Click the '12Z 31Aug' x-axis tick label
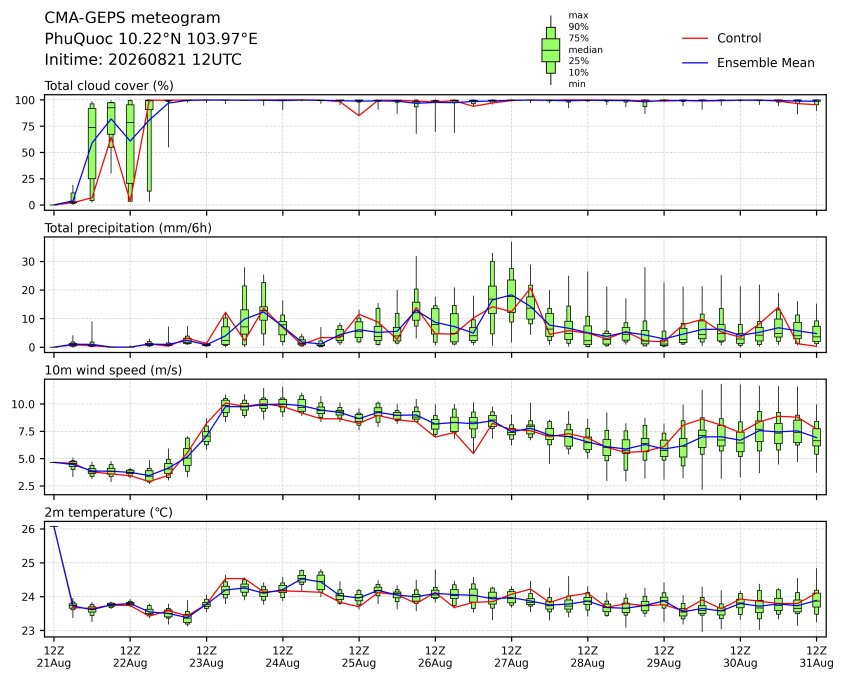845x680 pixels. [x=816, y=657]
